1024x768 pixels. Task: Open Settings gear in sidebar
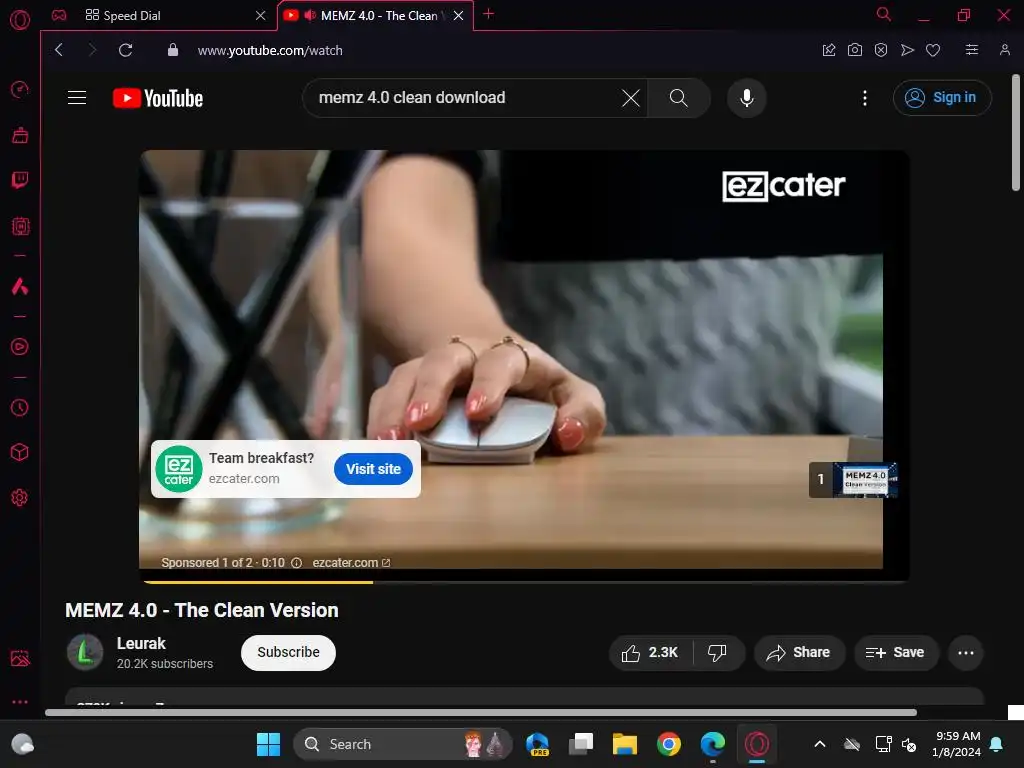click(x=20, y=498)
